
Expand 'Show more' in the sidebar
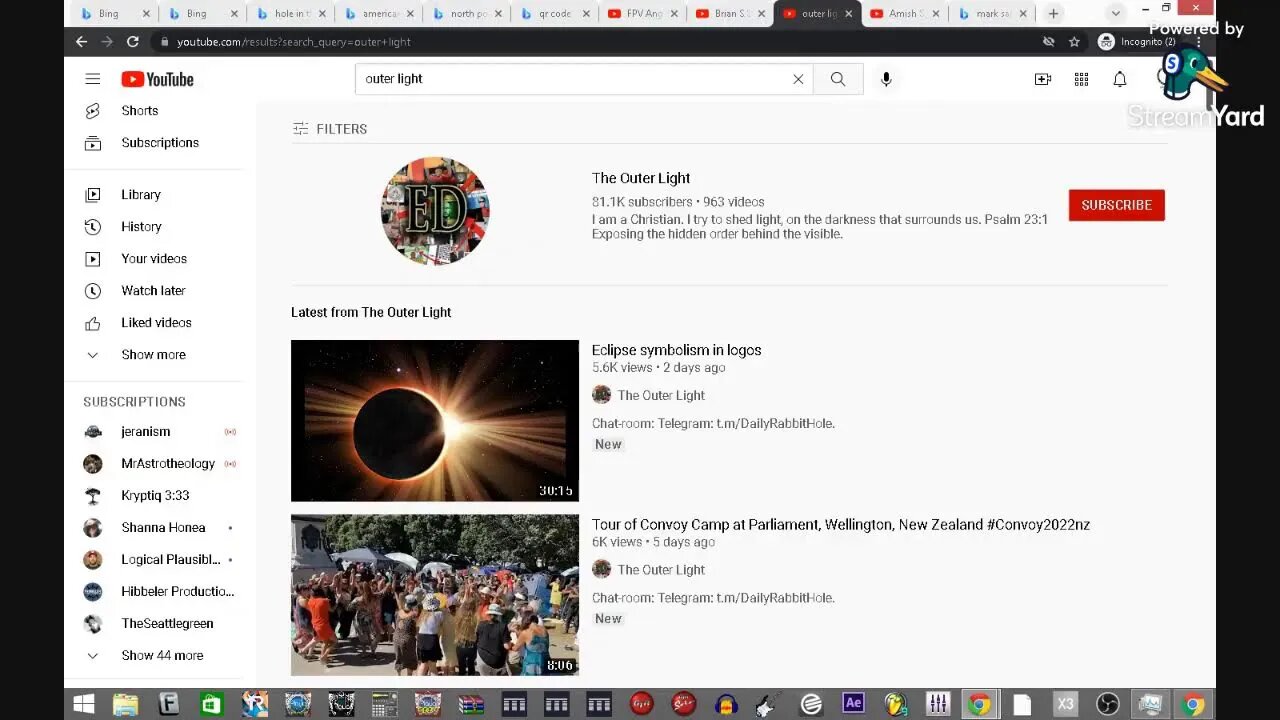tap(153, 355)
